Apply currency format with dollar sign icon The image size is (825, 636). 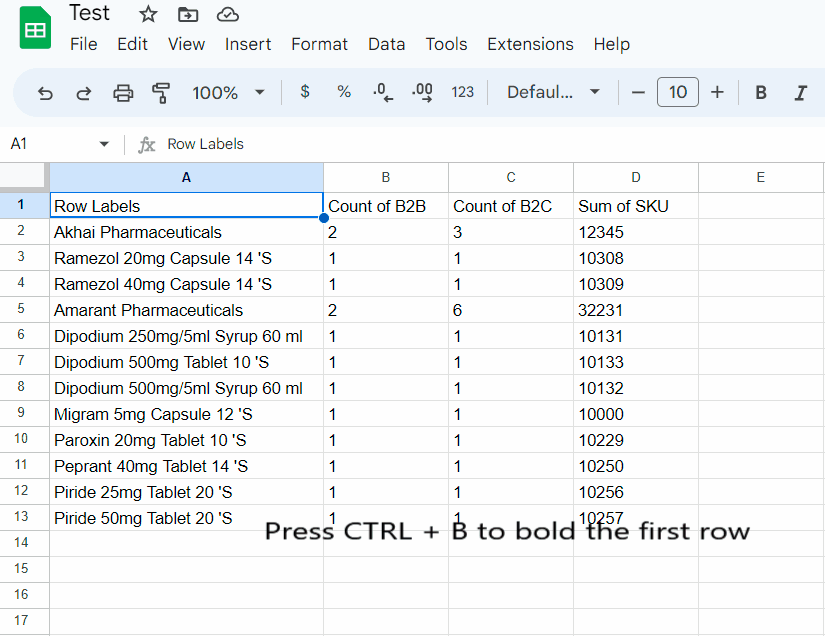pos(304,92)
